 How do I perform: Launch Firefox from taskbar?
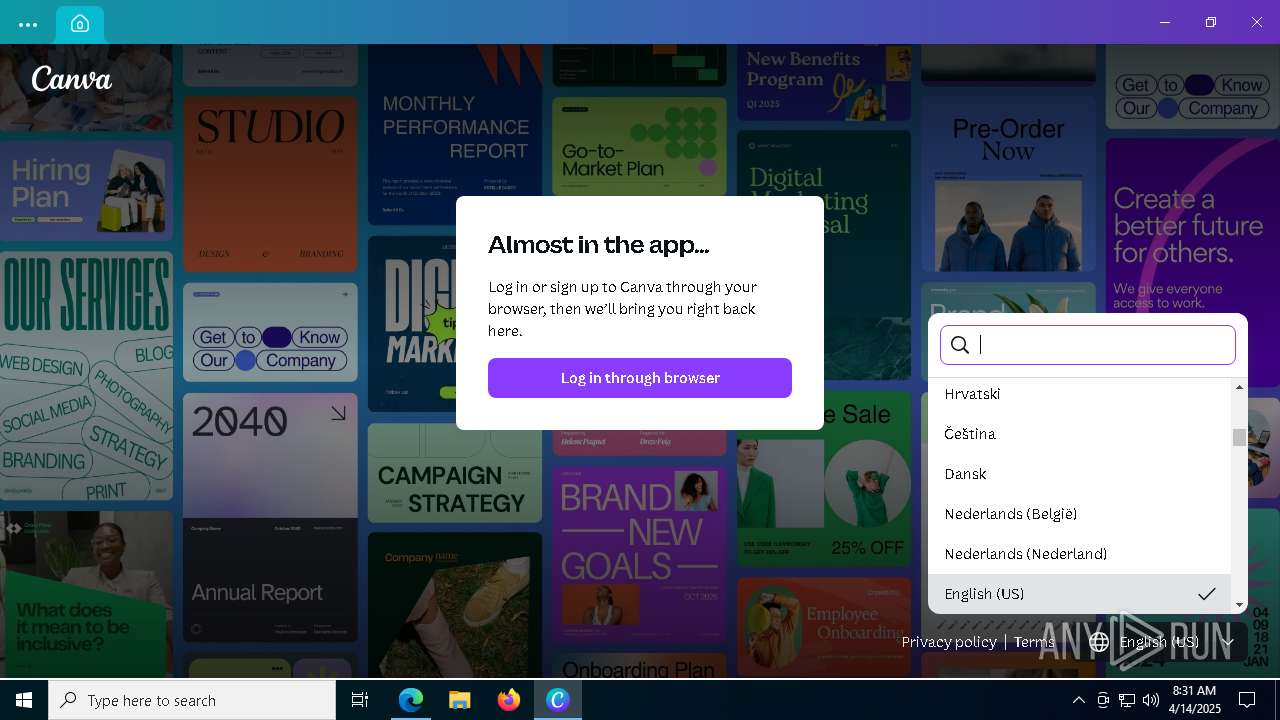pyautogui.click(x=509, y=700)
